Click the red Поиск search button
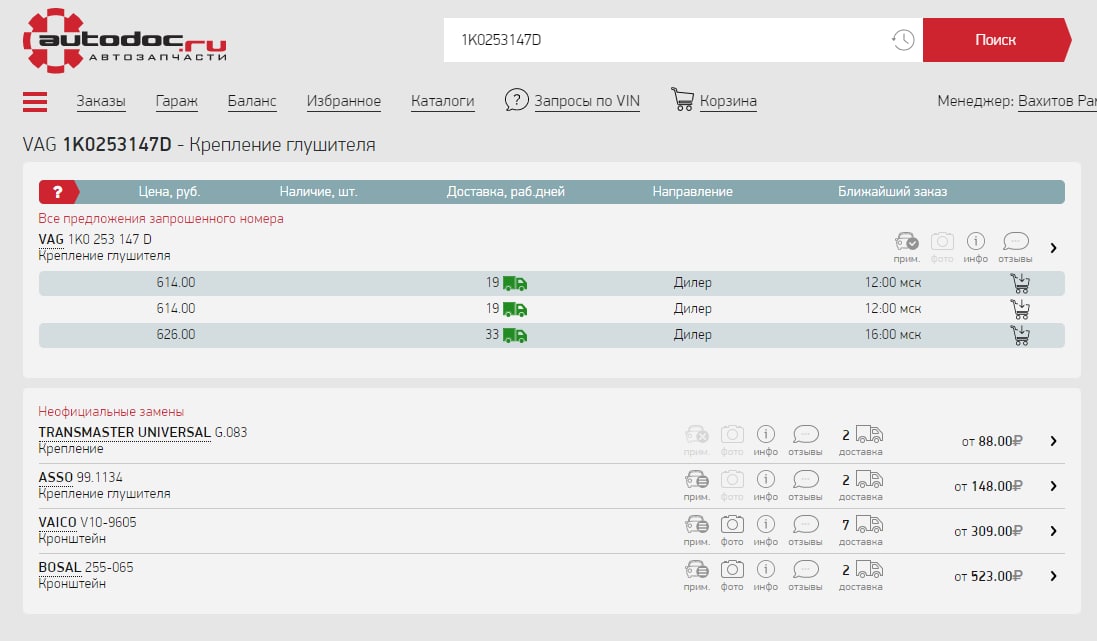Viewport: 1097px width, 641px height. pos(996,40)
